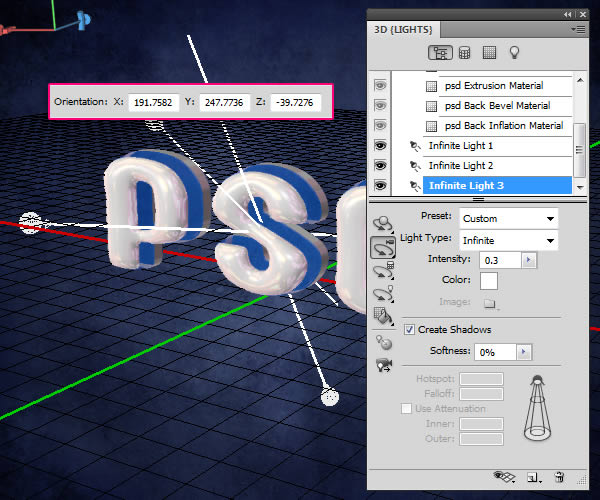
Task: Show the whole scene filter icon
Action: point(438,52)
